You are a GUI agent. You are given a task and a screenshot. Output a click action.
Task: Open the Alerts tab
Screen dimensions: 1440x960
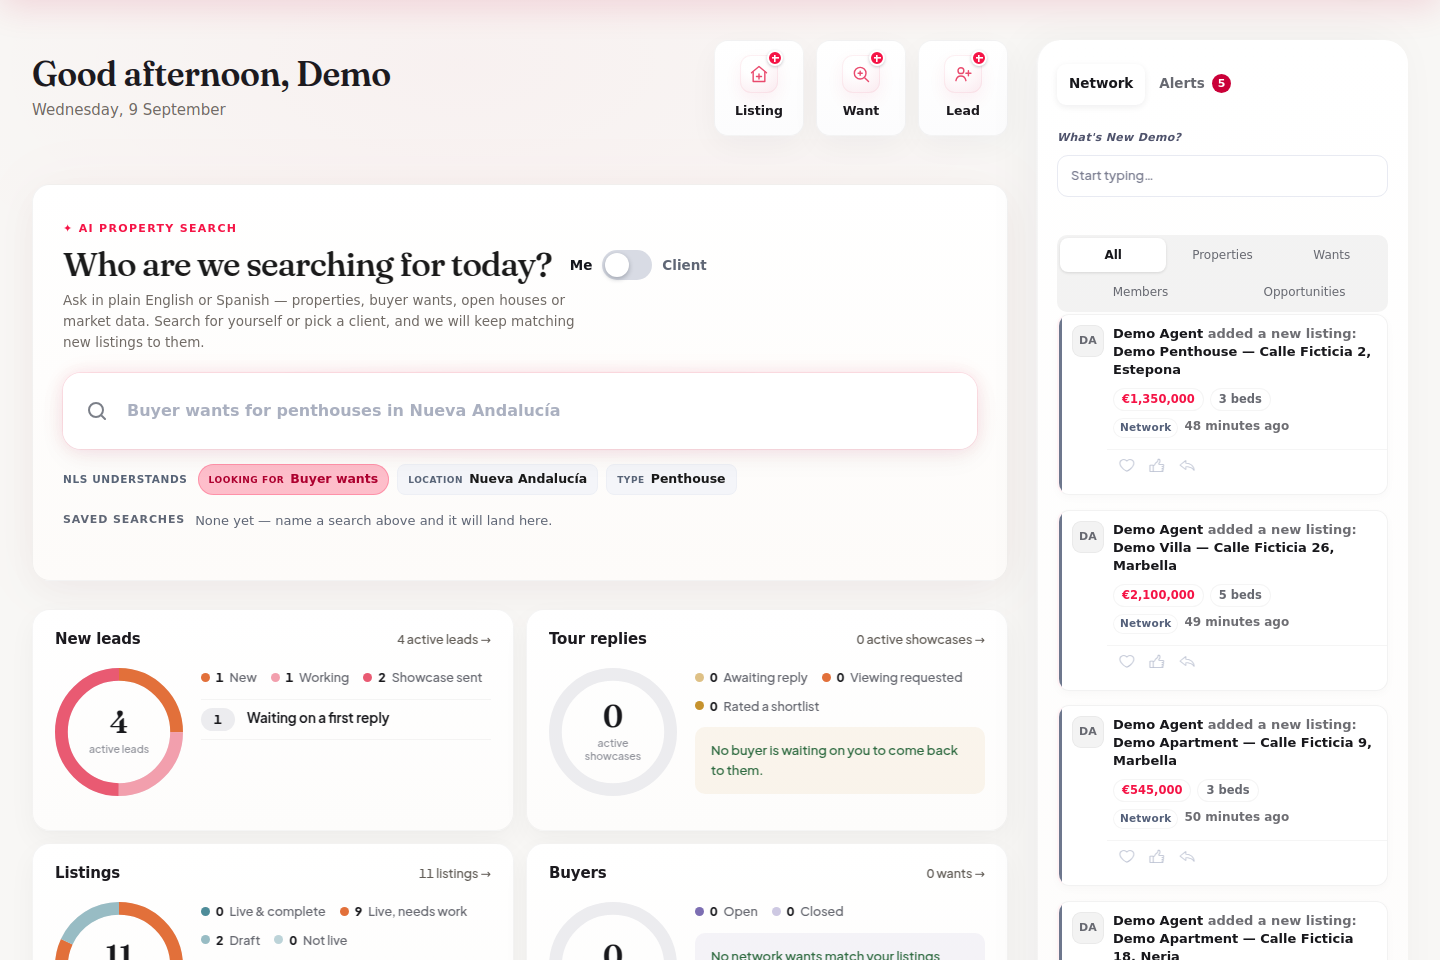point(1194,83)
